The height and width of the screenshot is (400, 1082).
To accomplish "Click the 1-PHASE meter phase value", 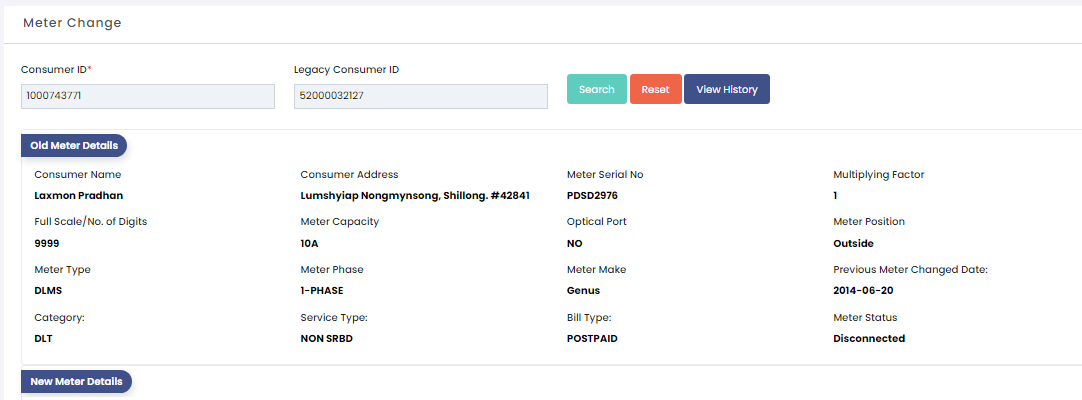I will coord(322,290).
